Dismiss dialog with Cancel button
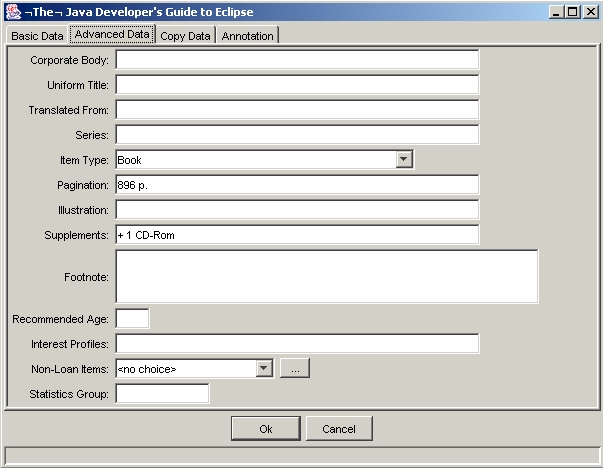Image resolution: width=603 pixels, height=468 pixels. (x=339, y=429)
